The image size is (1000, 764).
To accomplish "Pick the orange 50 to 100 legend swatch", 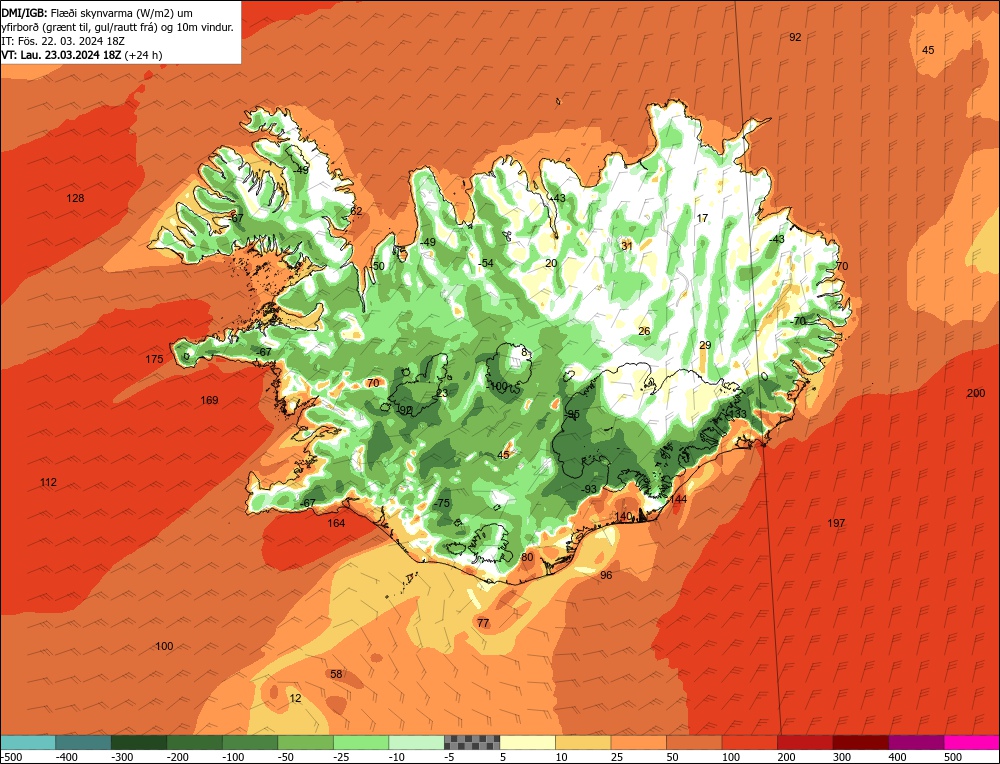I will [x=694, y=742].
